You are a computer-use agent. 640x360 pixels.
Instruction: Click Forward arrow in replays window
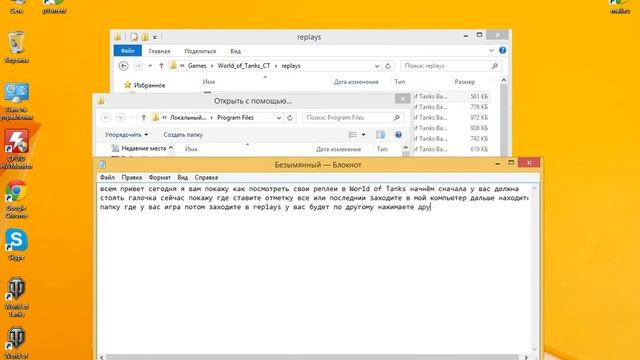pyautogui.click(x=138, y=66)
